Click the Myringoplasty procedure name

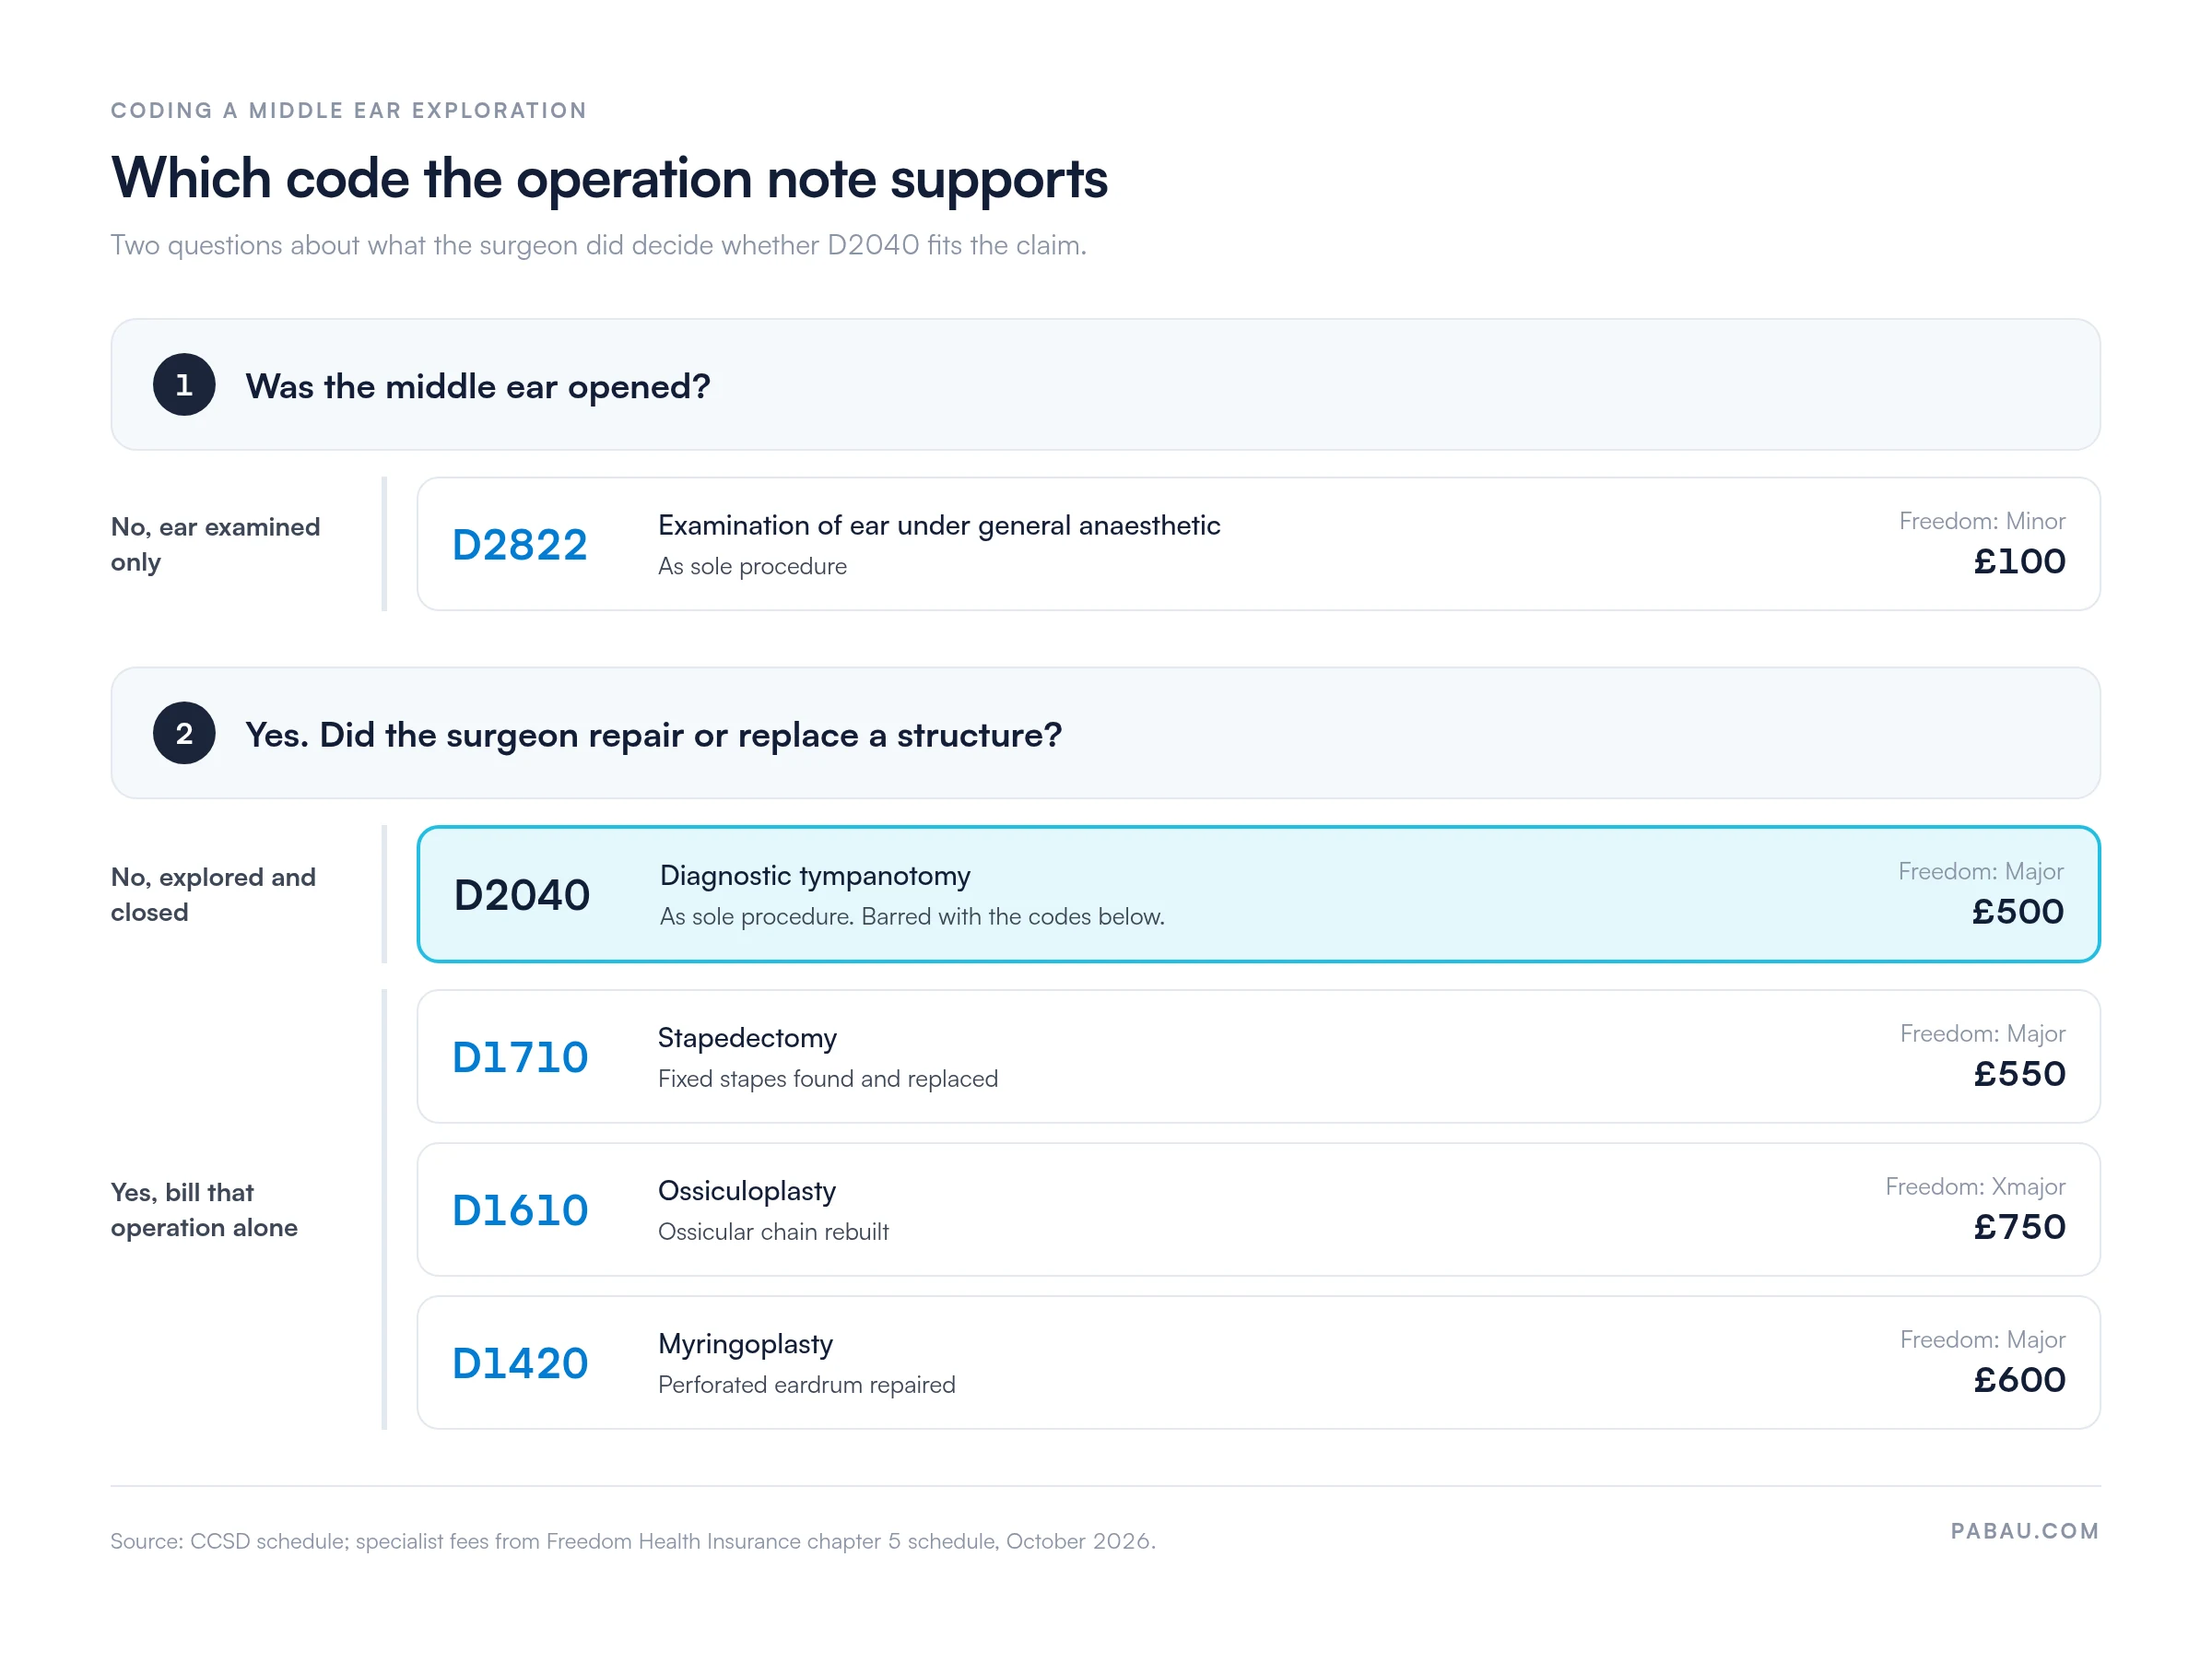pos(745,1345)
